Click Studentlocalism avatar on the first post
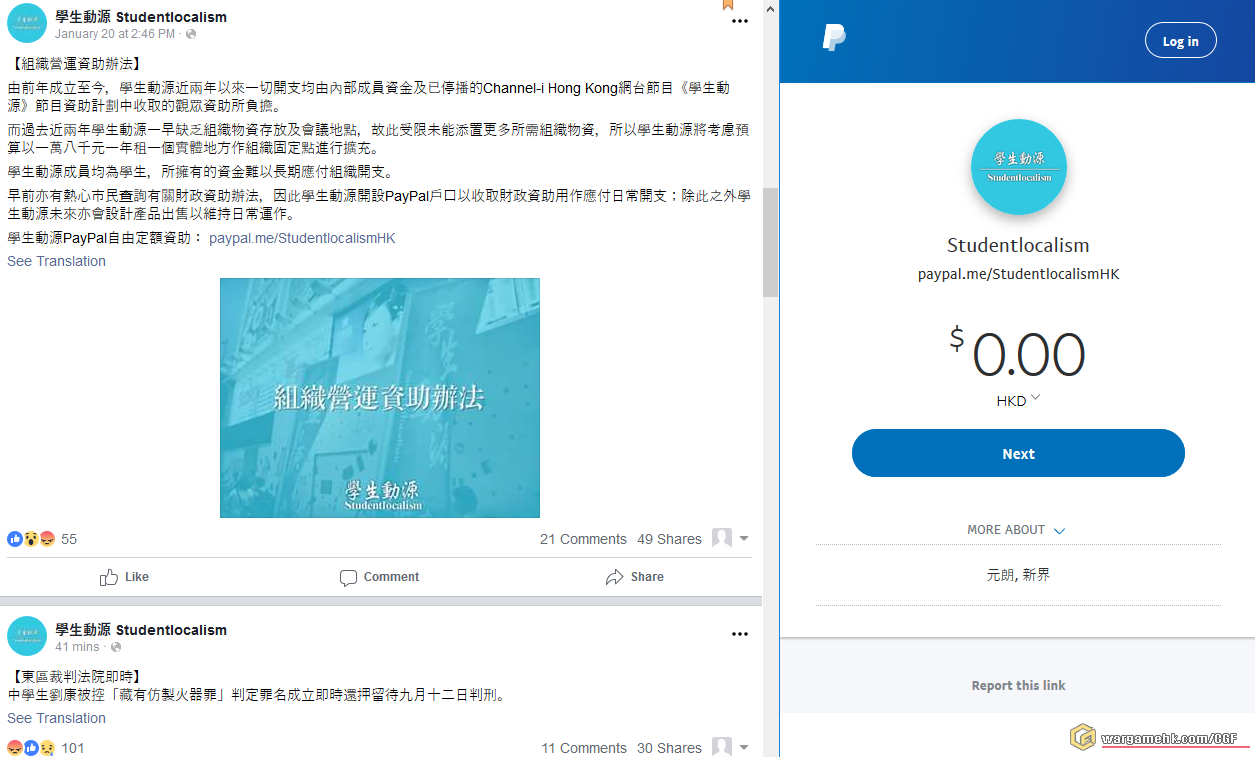 [27, 23]
